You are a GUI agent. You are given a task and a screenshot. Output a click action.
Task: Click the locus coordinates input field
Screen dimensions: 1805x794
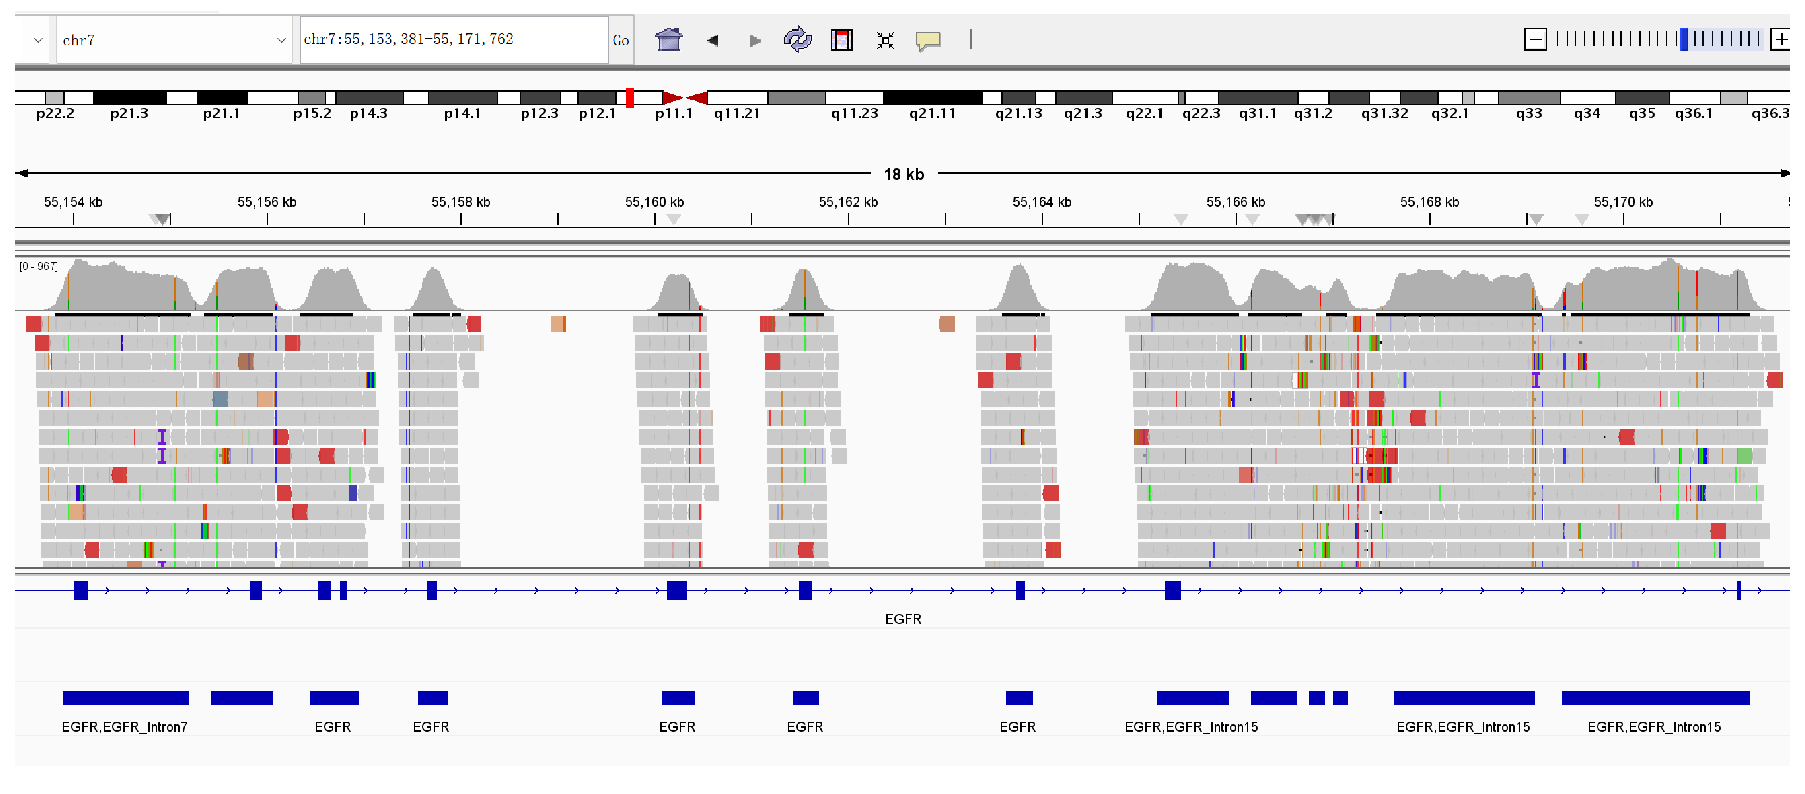tap(453, 40)
